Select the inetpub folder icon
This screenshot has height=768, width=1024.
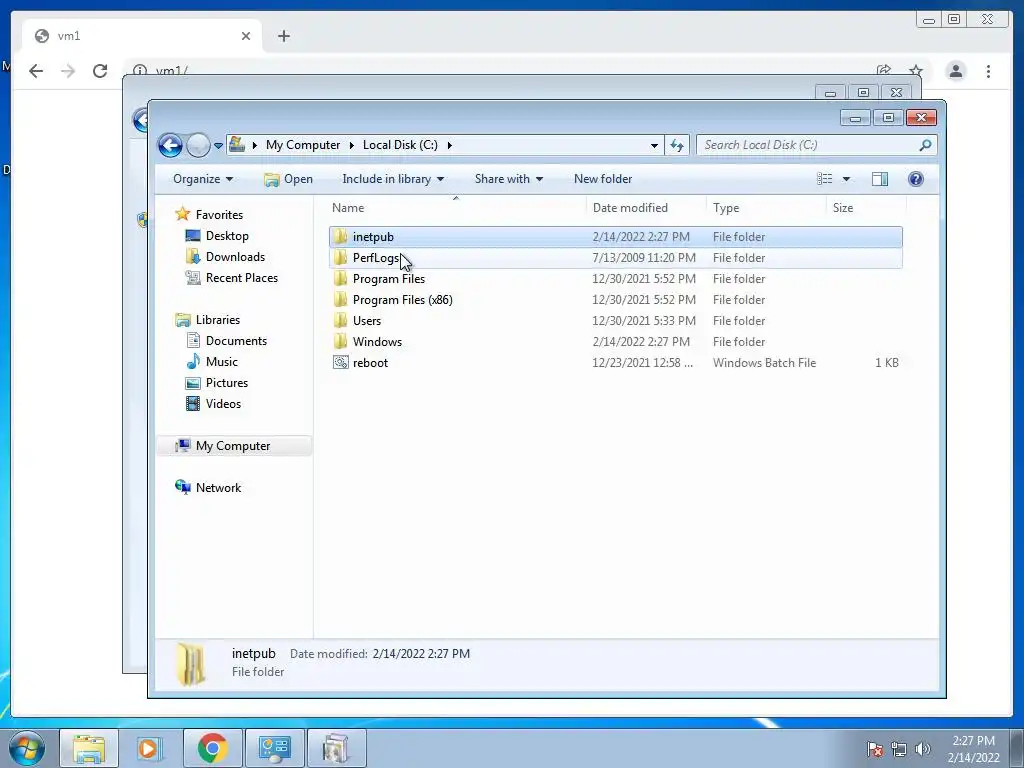(x=340, y=237)
